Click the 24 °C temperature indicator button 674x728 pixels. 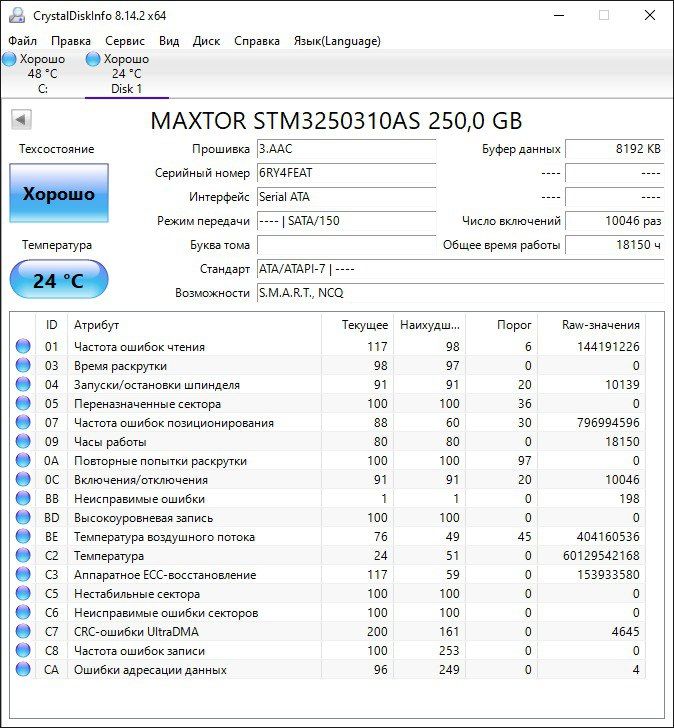tap(59, 280)
